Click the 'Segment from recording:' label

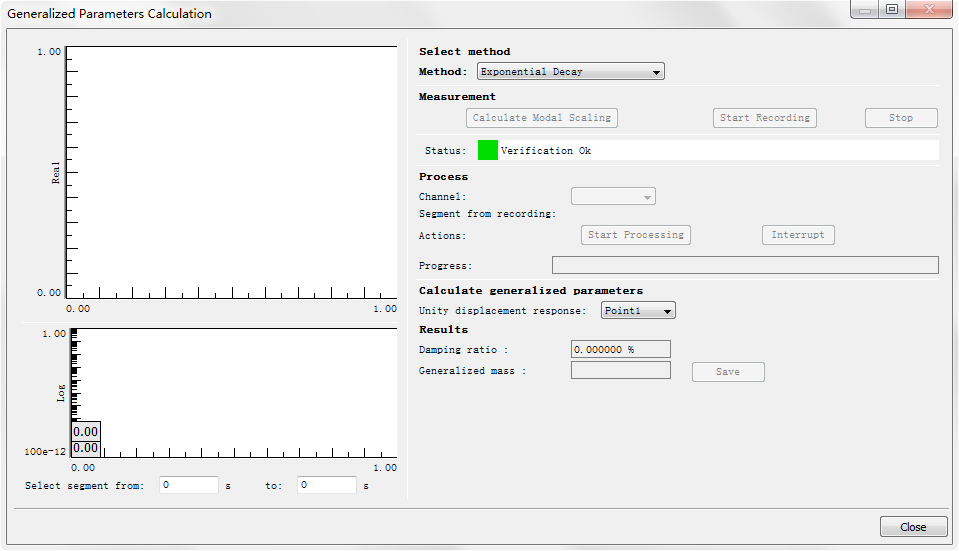point(487,213)
